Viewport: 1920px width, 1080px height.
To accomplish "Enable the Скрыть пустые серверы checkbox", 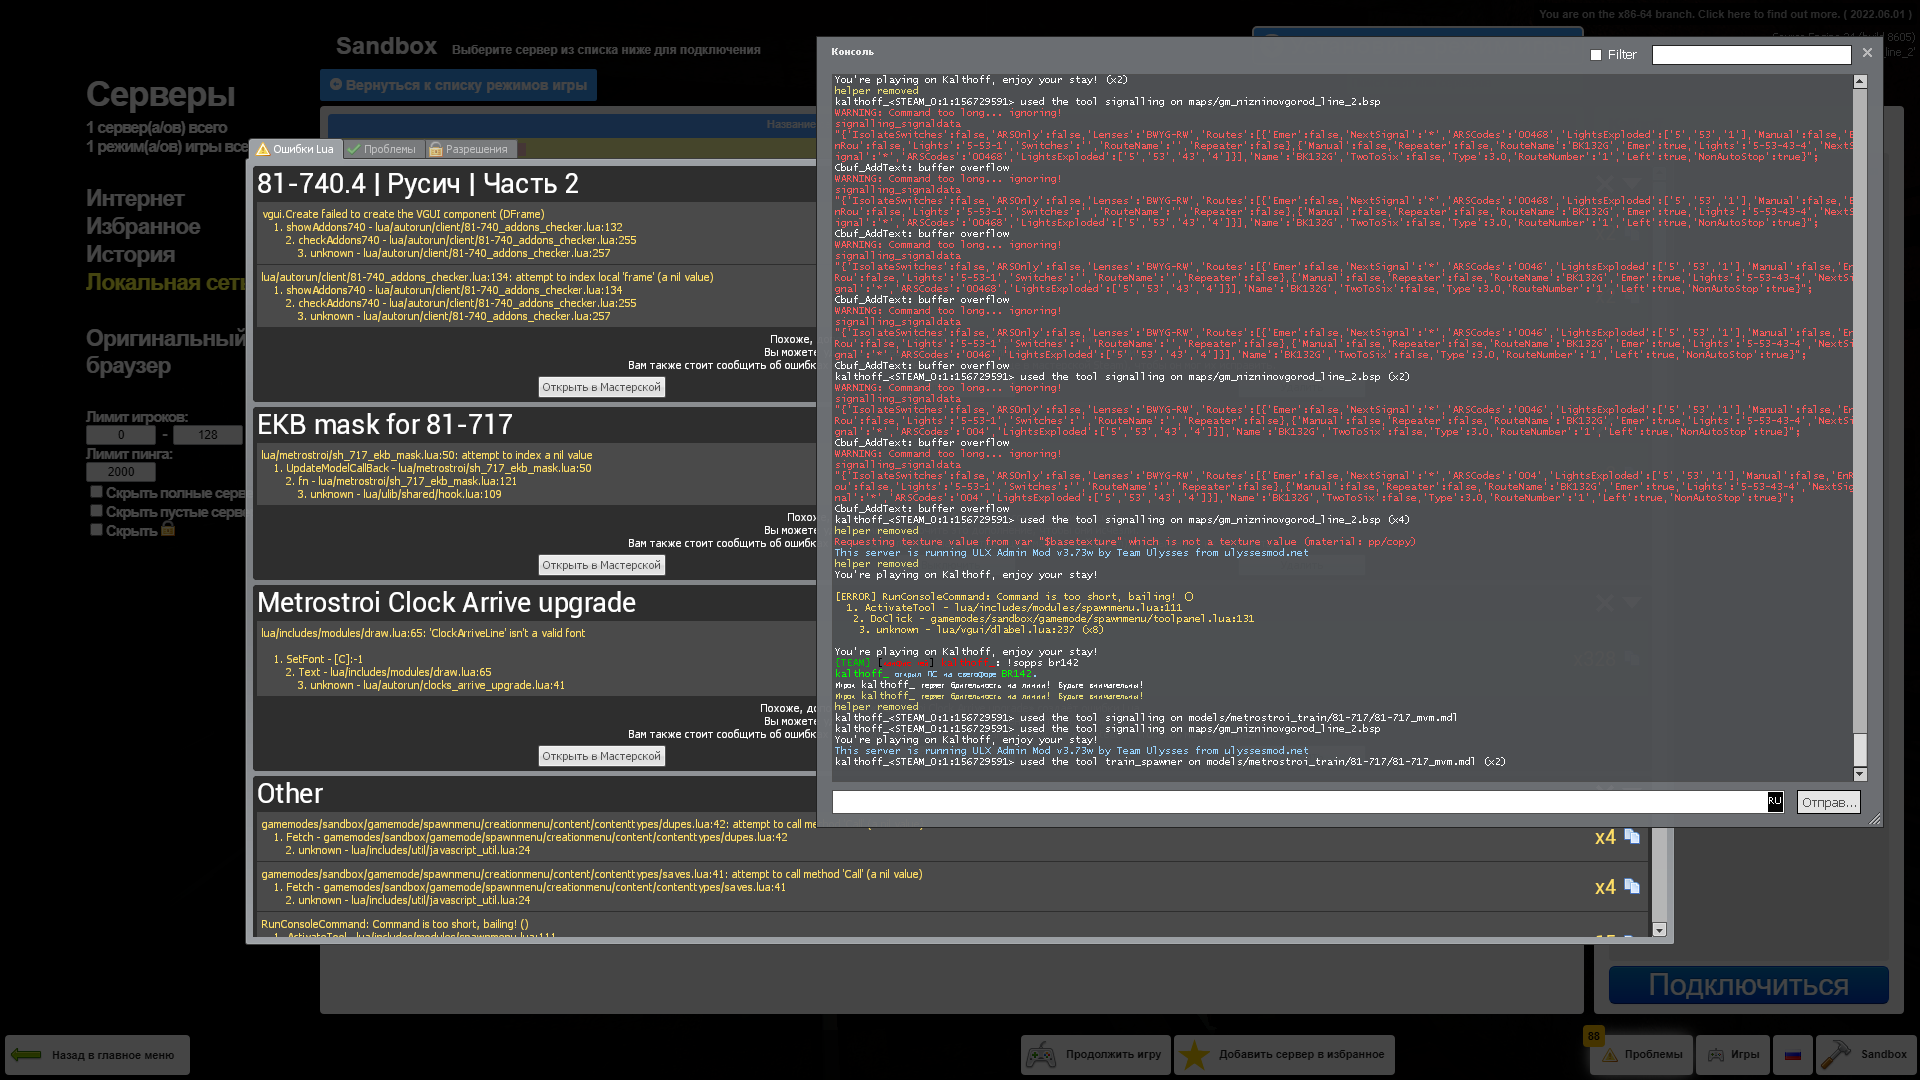I will [96, 510].
